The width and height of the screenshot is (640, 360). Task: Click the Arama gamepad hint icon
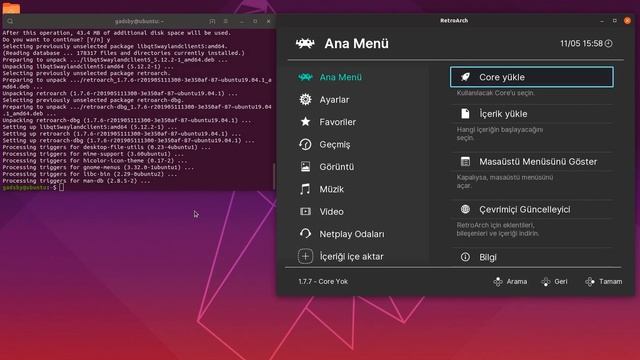click(x=498, y=282)
